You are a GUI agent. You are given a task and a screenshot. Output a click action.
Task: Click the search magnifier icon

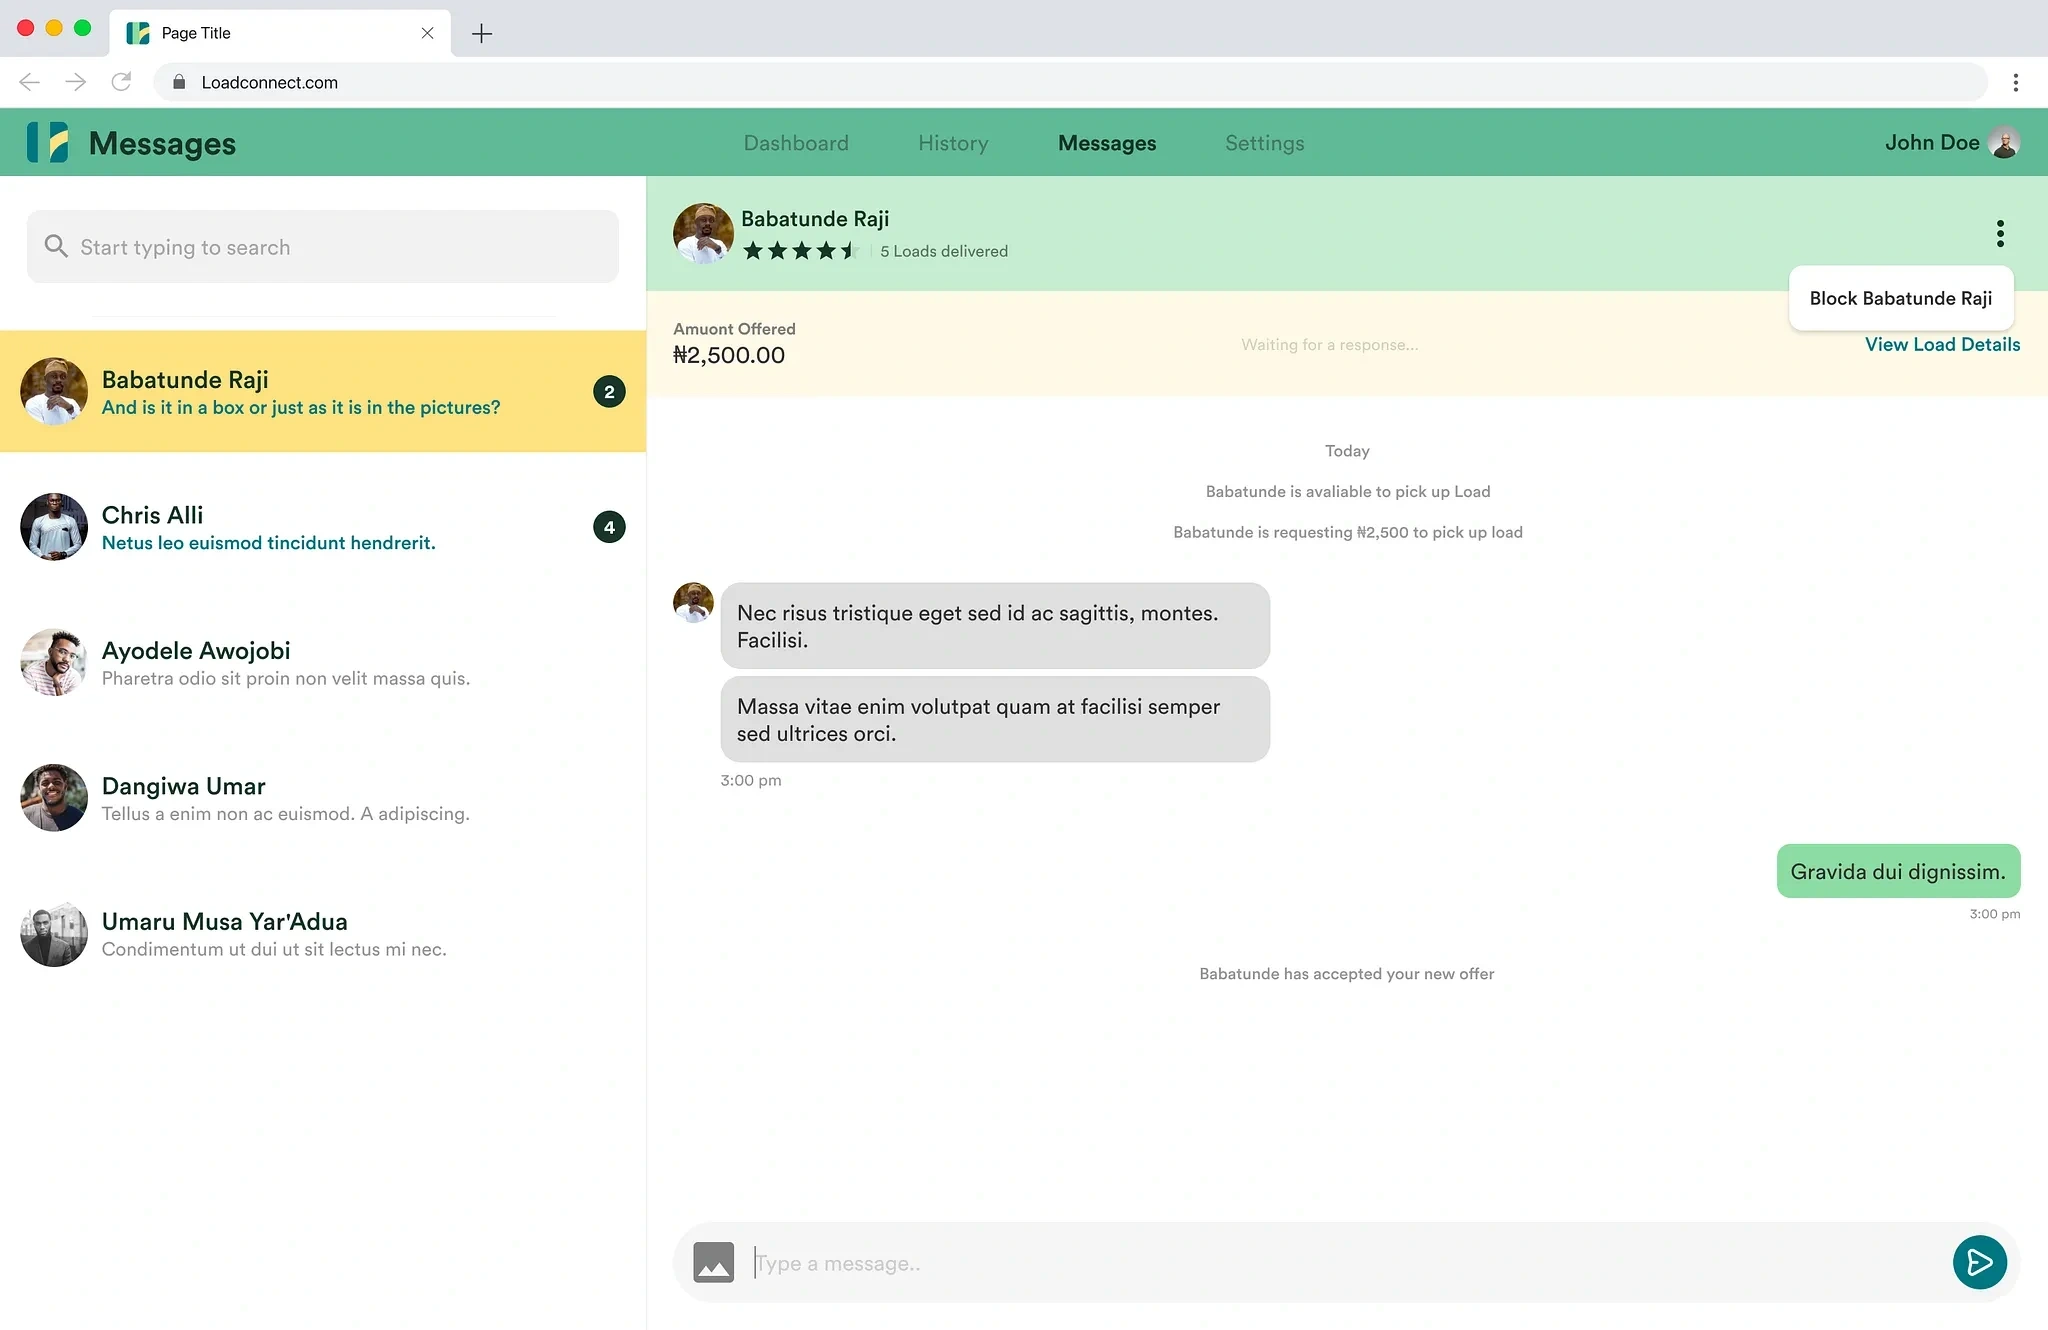[x=56, y=246]
